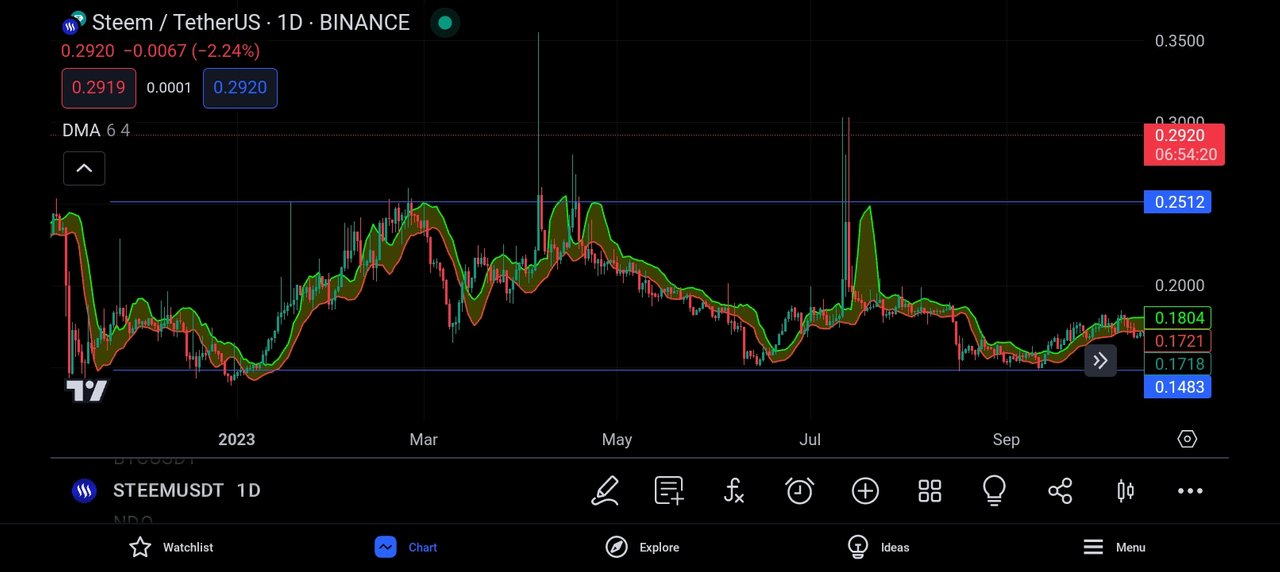
Task: Tap the 2023 time axis label
Action: 237,439
